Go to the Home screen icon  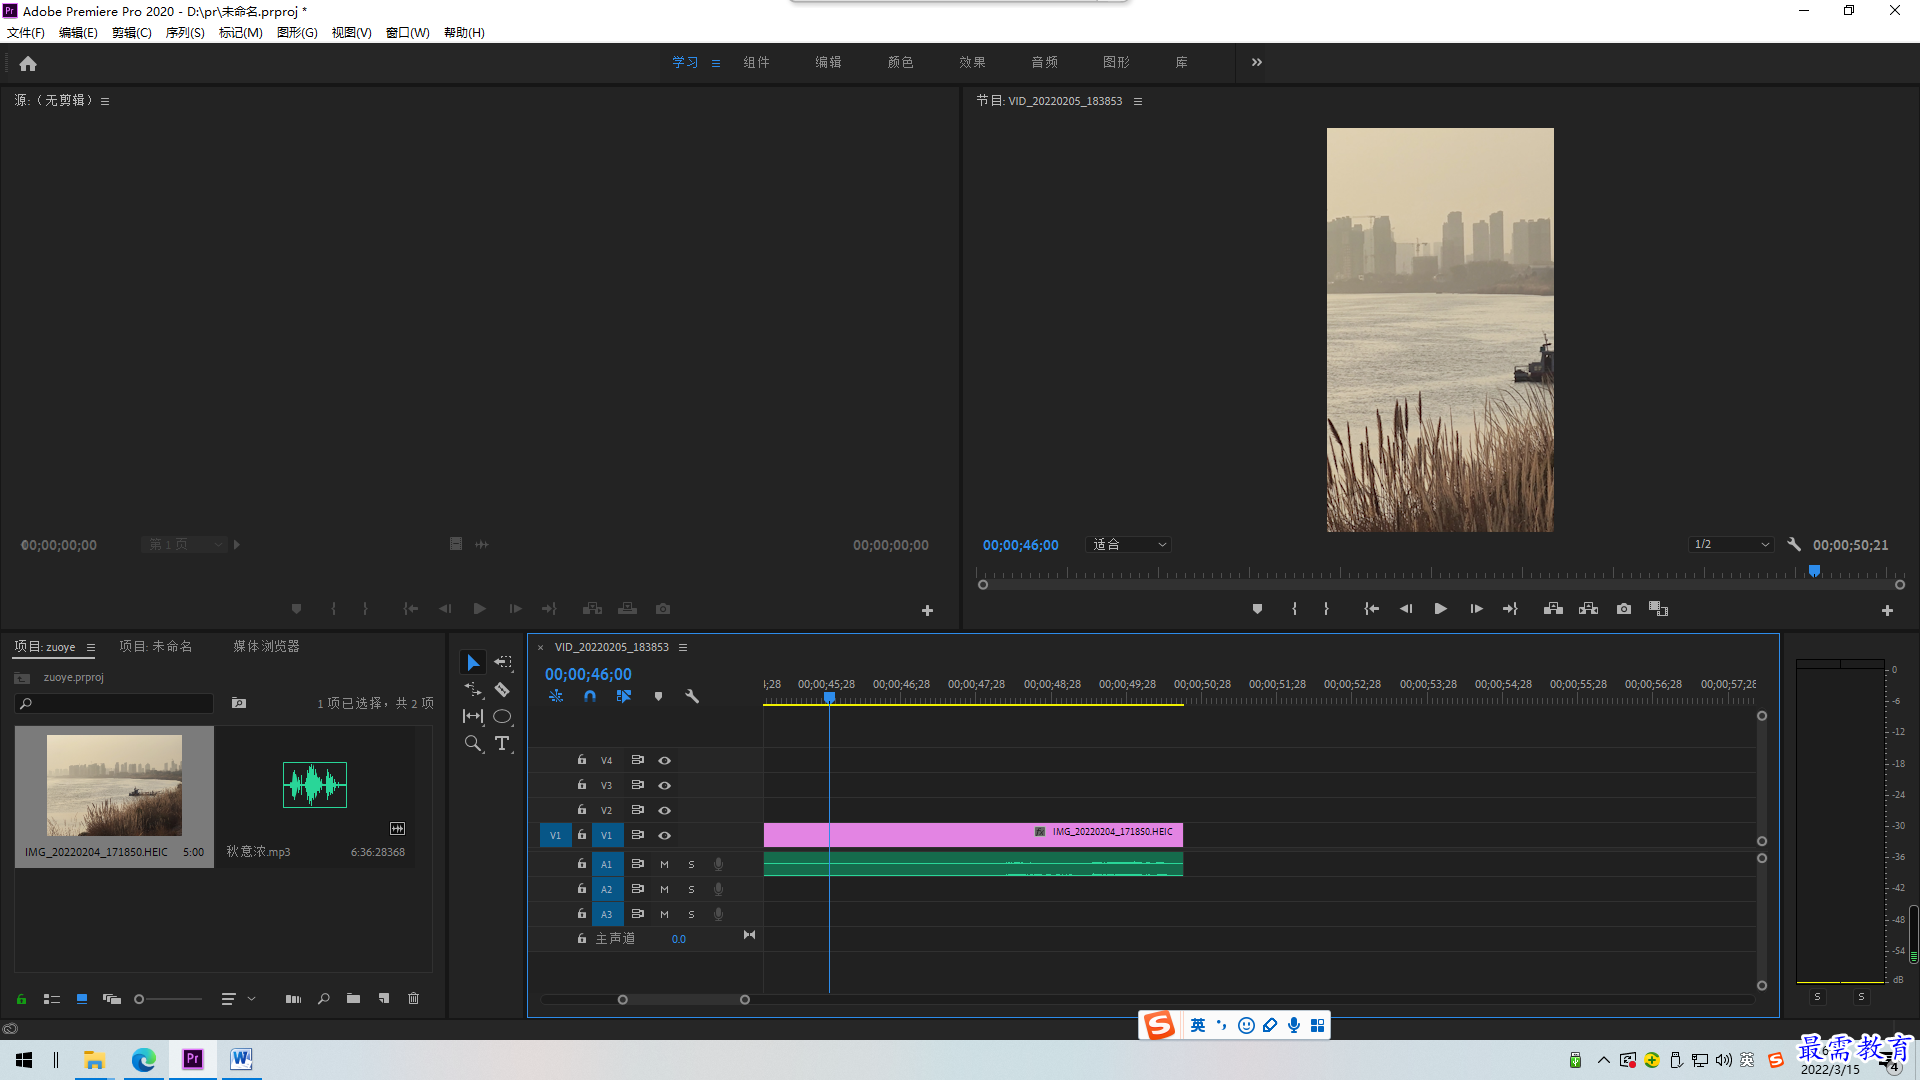click(x=28, y=63)
